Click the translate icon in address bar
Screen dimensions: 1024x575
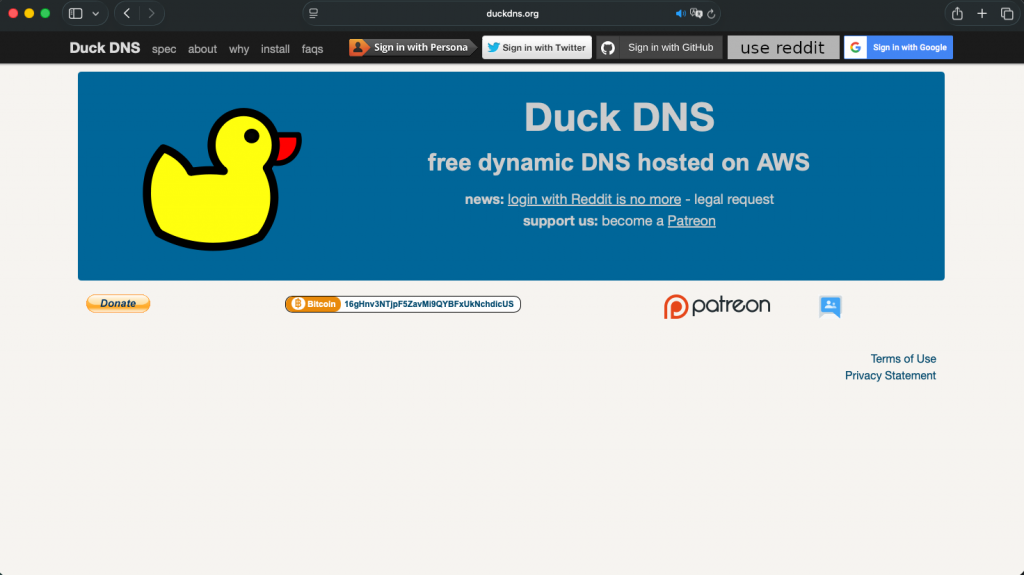pyautogui.click(x=697, y=14)
